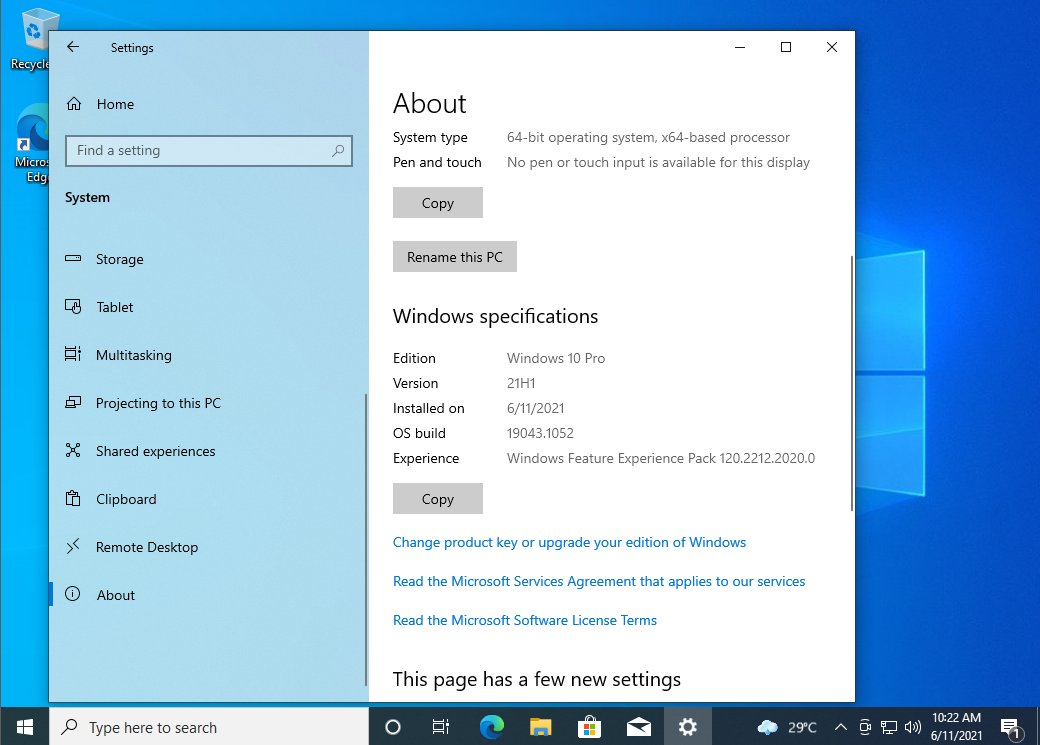Open Projecting to this PC settings
Screen dimensions: 1040x745
point(209,403)
